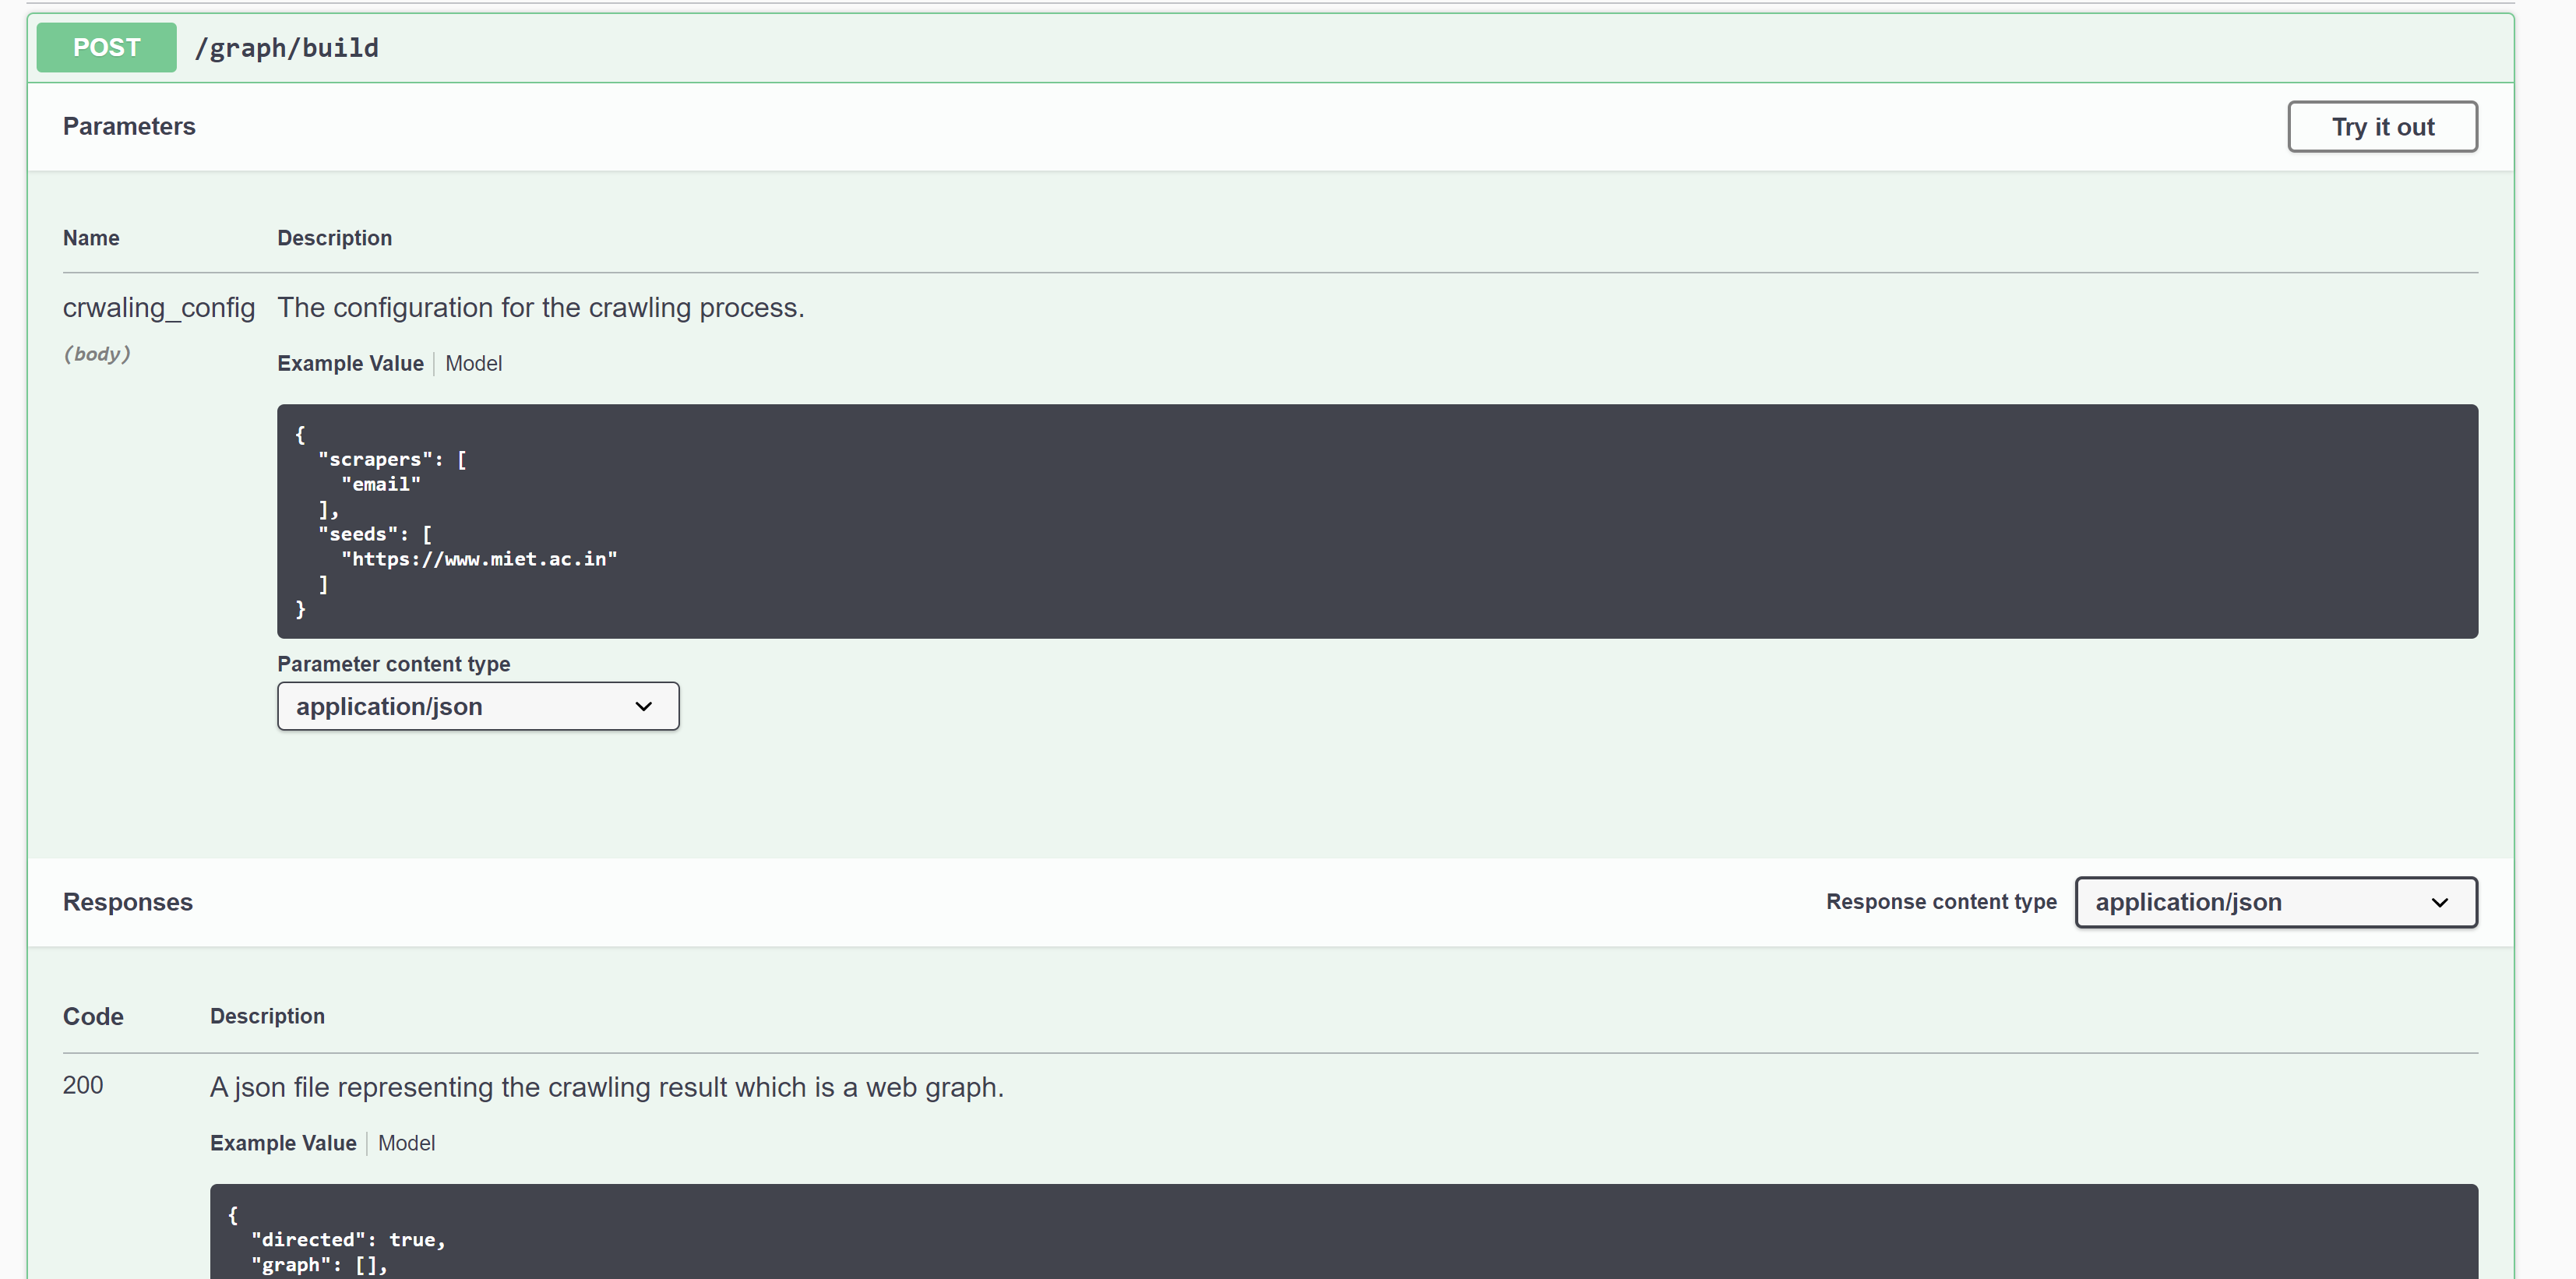Viewport: 2576px width, 1279px height.
Task: Click the "directed": true line in response
Action: click(x=348, y=1241)
